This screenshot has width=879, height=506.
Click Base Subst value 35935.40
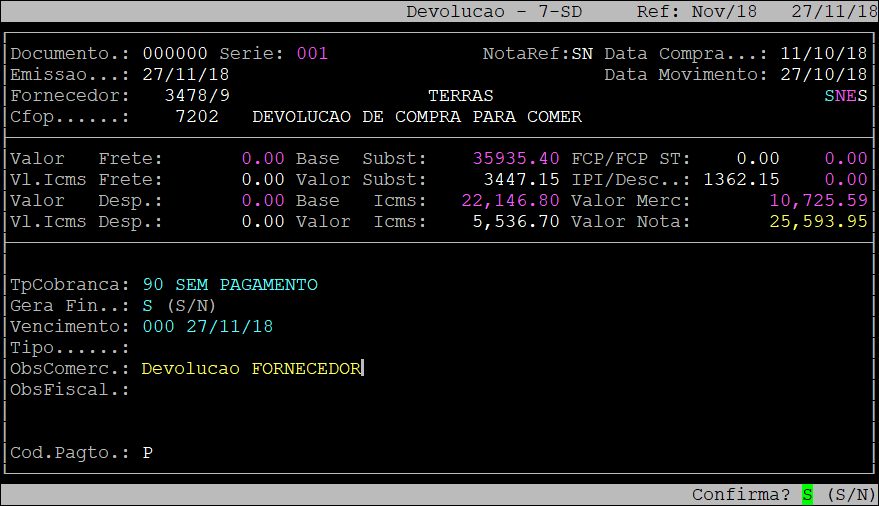click(x=516, y=159)
